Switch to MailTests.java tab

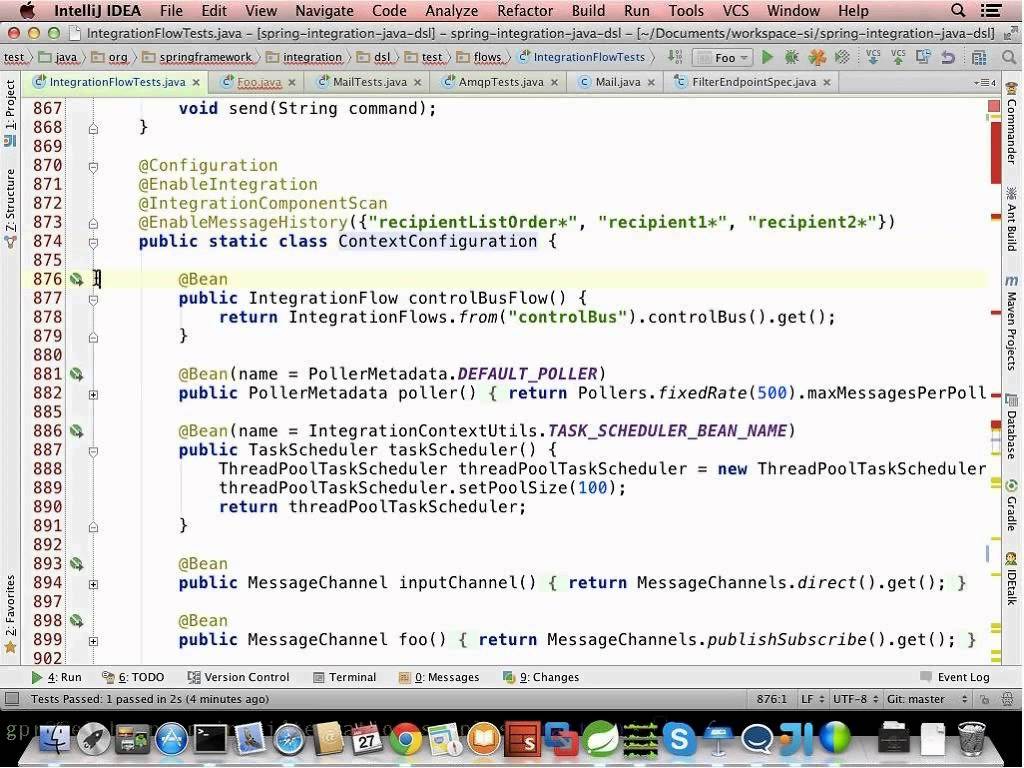(370, 82)
